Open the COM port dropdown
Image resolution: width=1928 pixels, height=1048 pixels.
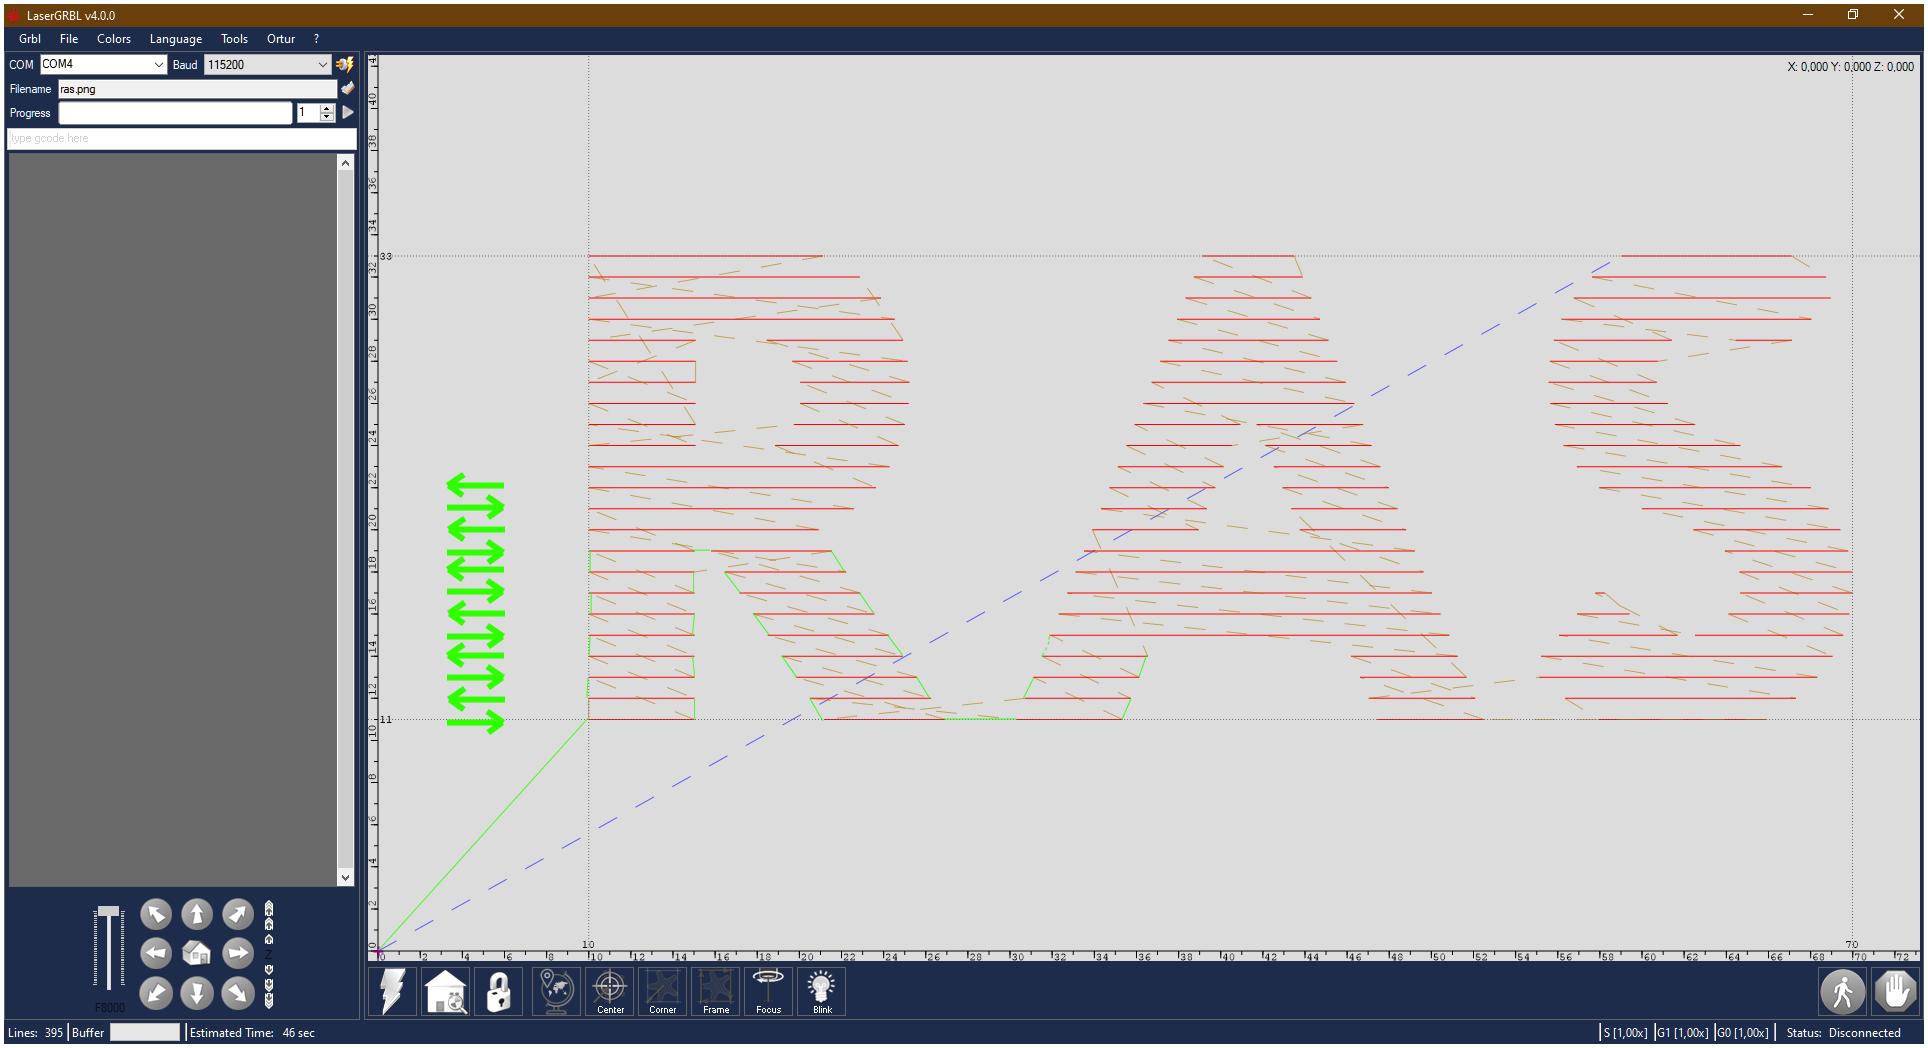(158, 65)
